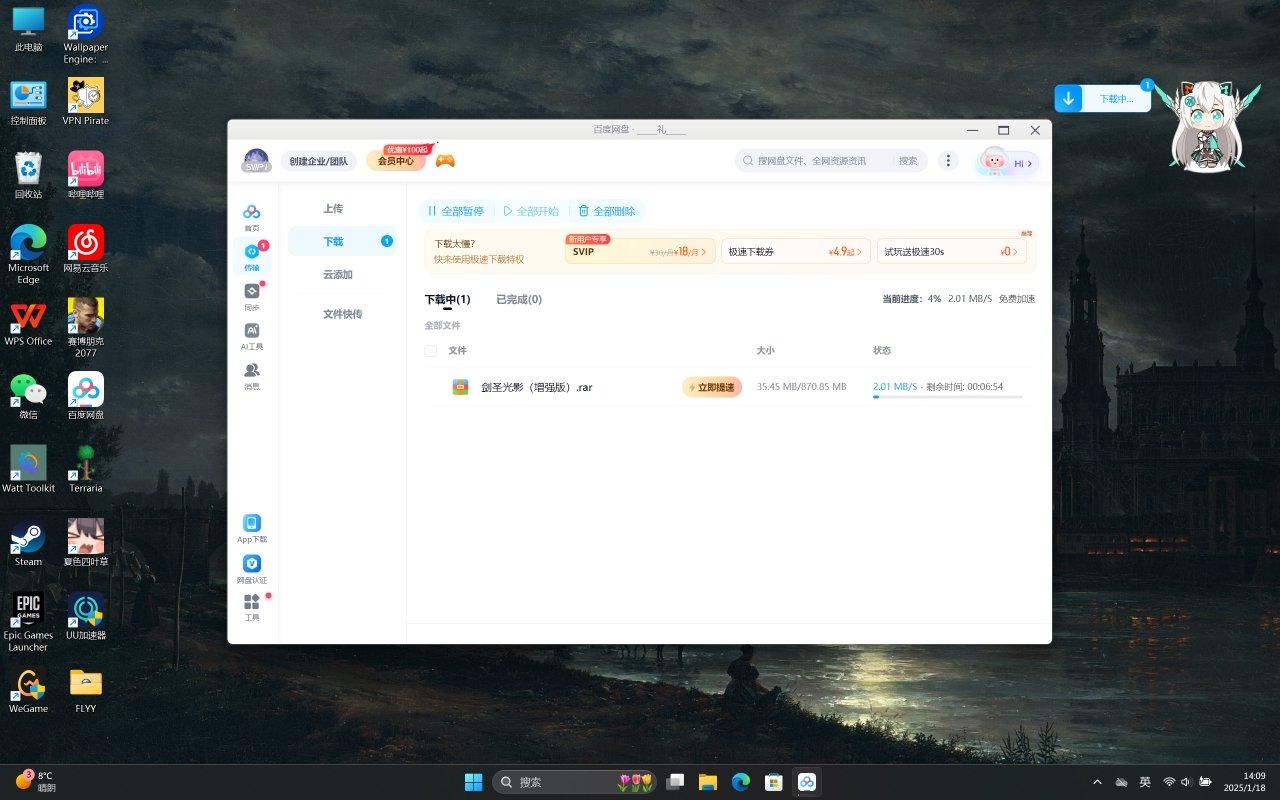The width and height of the screenshot is (1280, 800).
Task: Select the 下载中(1) tab
Action: pos(447,300)
